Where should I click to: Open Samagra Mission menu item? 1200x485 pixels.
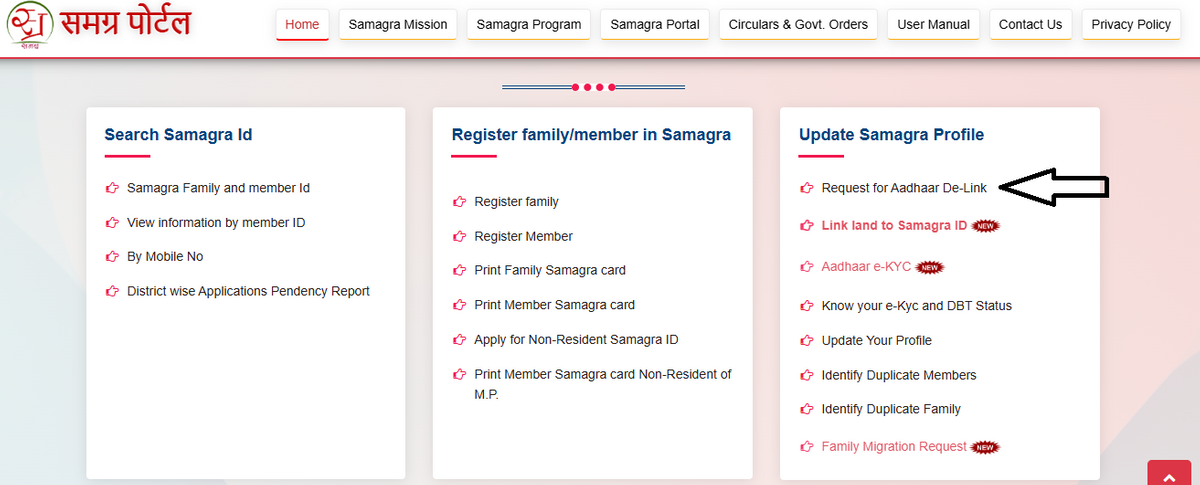(x=398, y=24)
